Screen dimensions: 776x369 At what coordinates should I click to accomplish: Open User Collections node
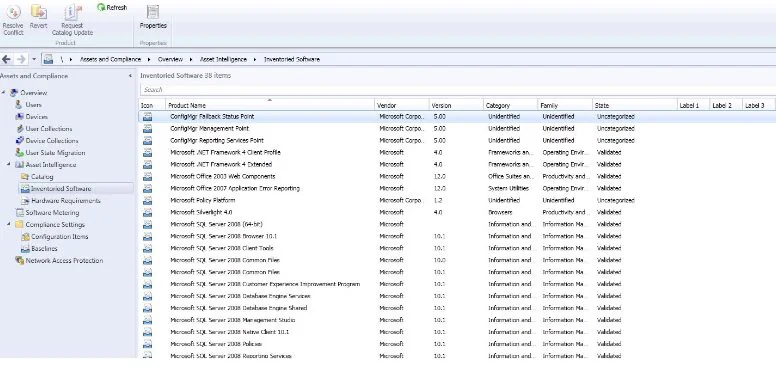[x=48, y=129]
